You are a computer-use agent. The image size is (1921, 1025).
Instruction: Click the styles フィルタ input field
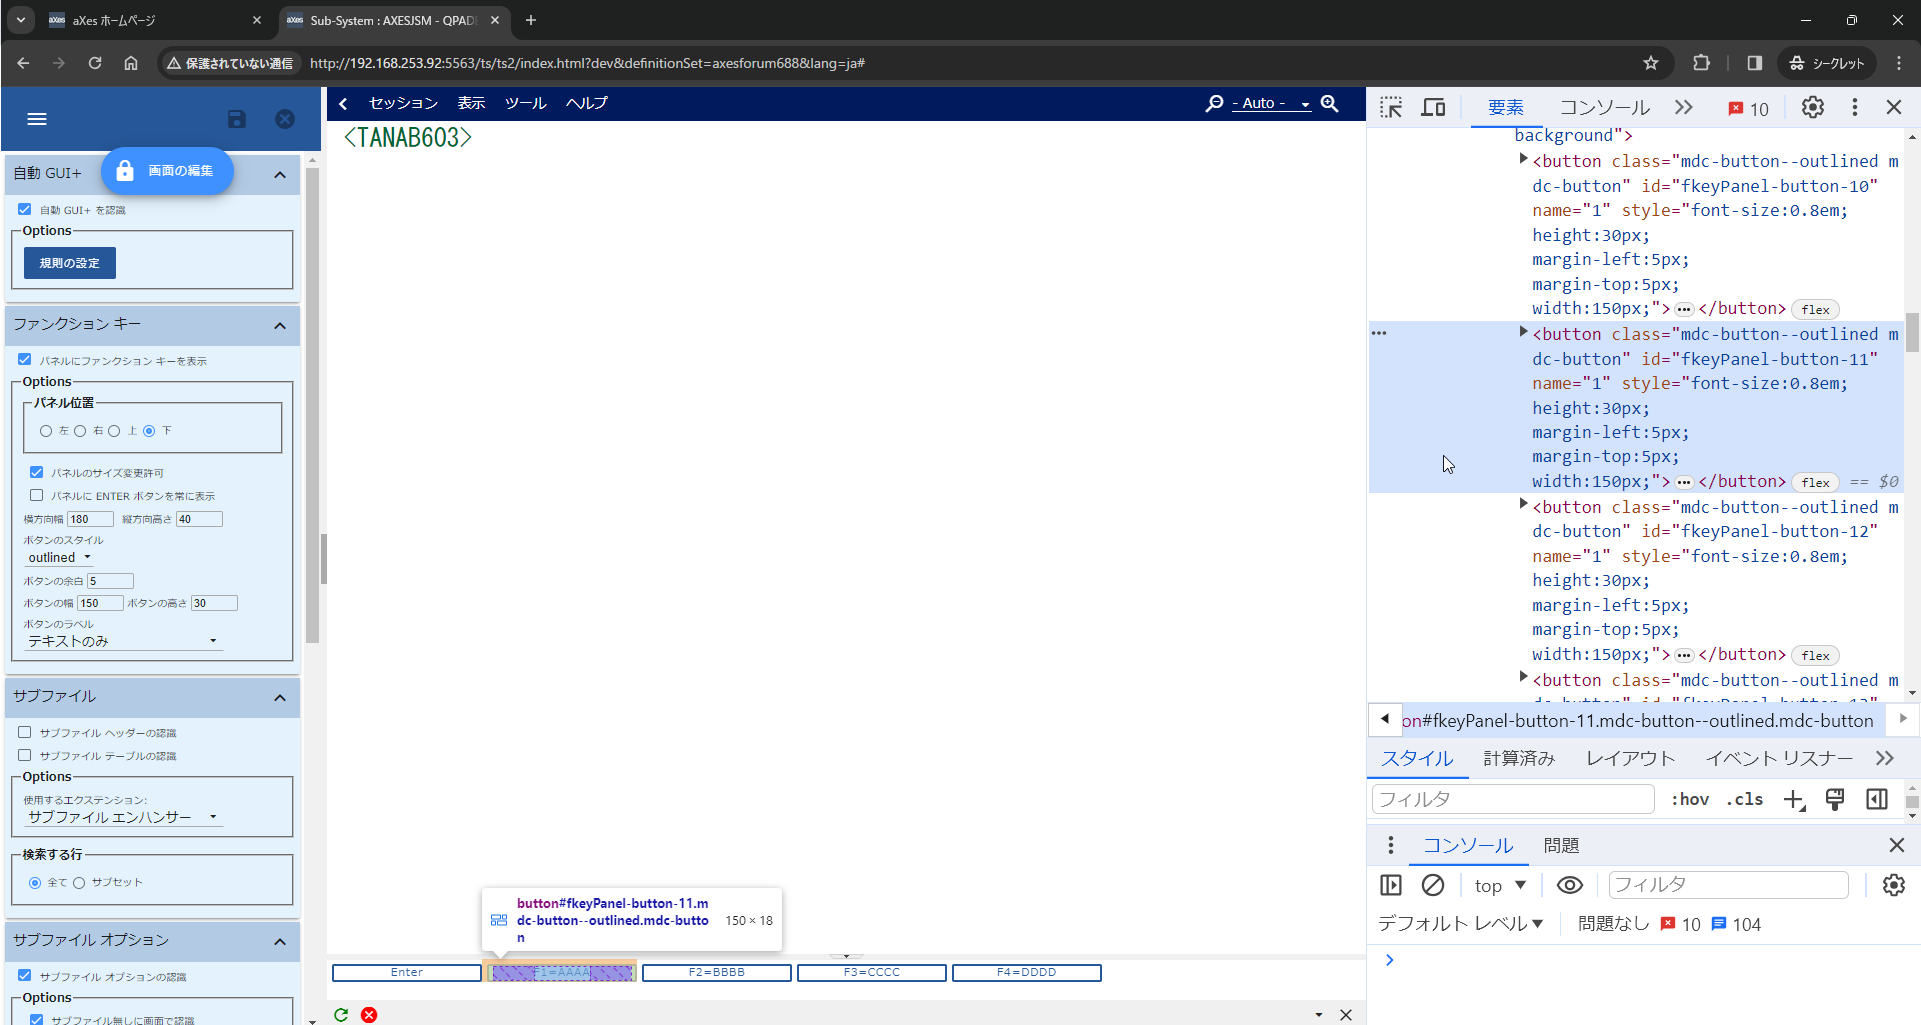pos(1512,799)
